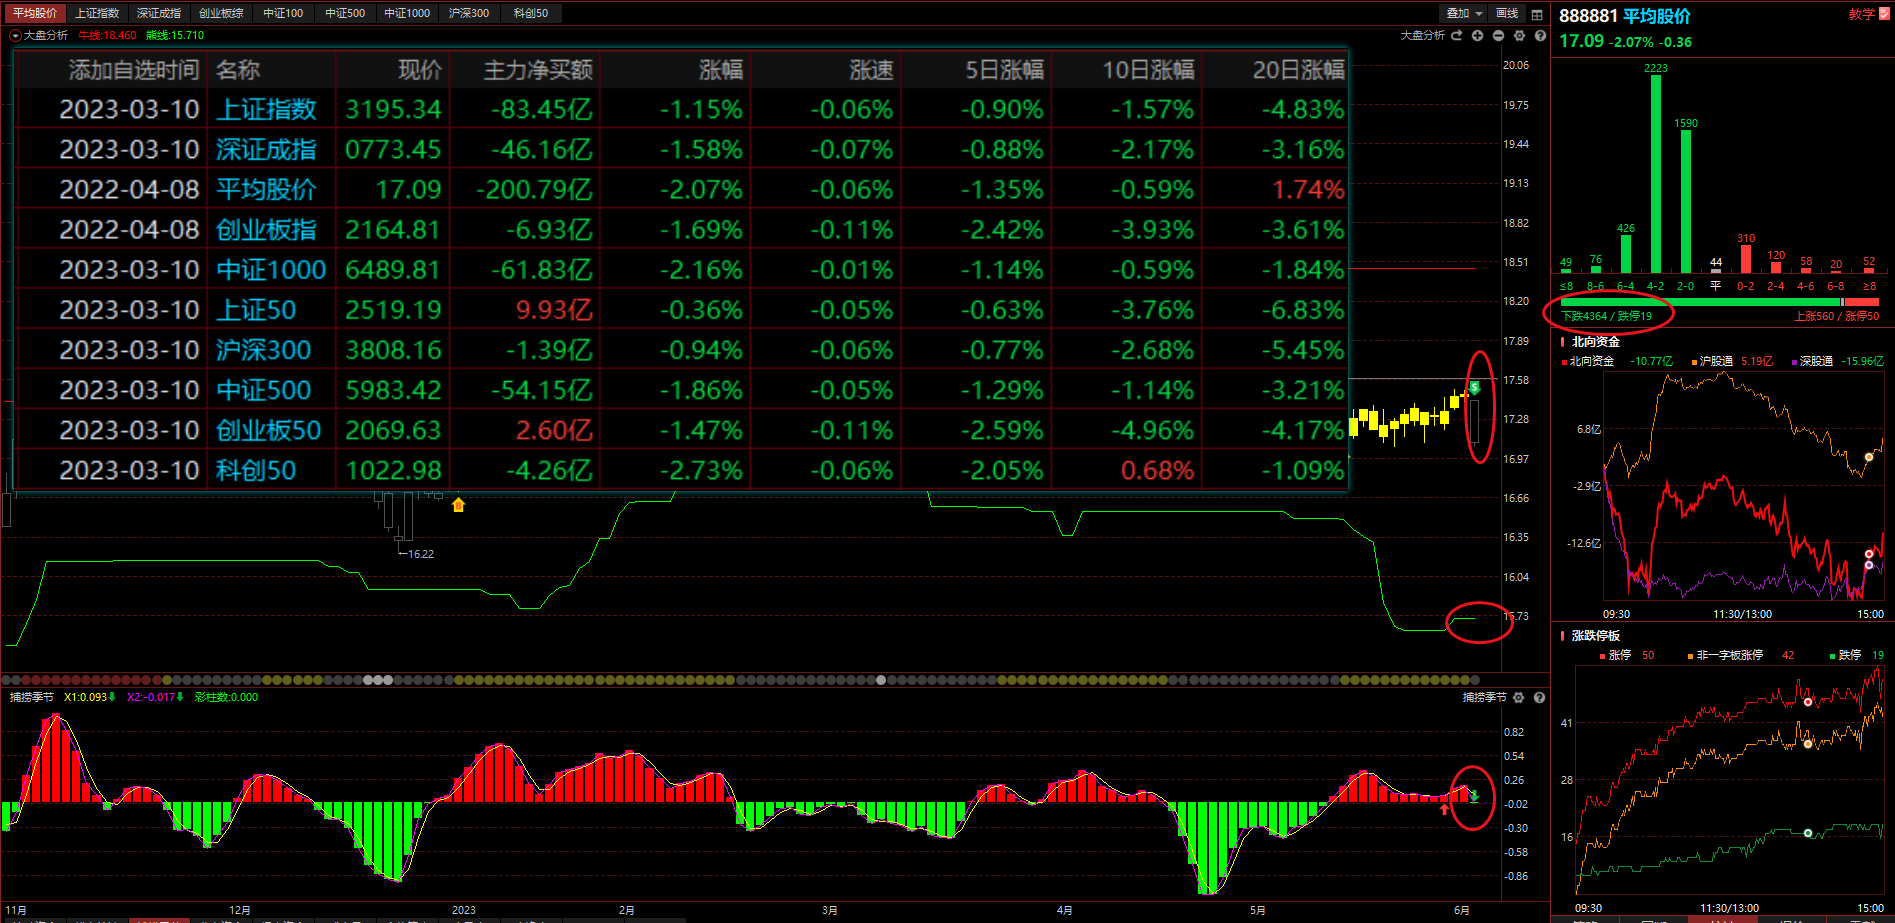Viewport: 1895px width, 923px height.
Task: Open the grid layout icon
Action: point(1537,14)
